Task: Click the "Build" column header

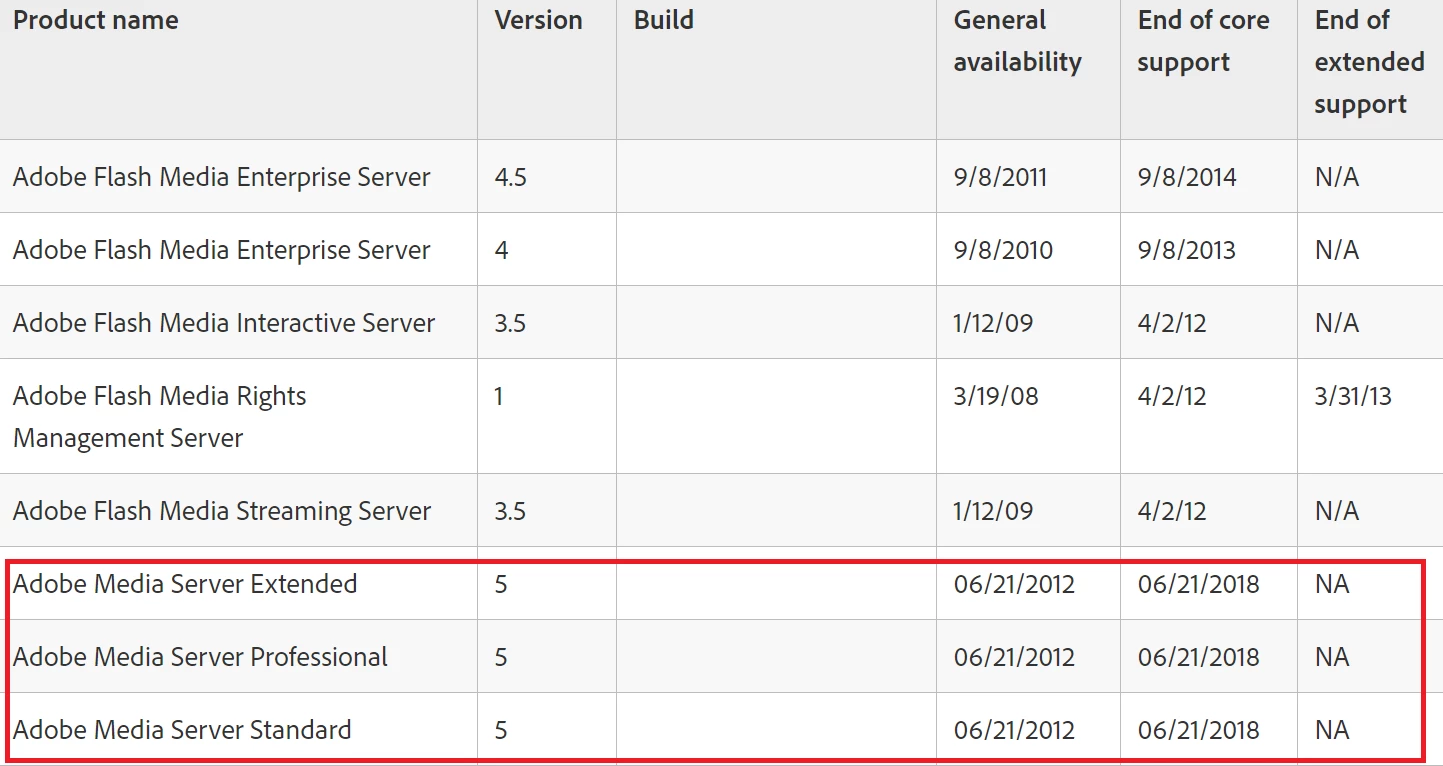Action: 664,21
